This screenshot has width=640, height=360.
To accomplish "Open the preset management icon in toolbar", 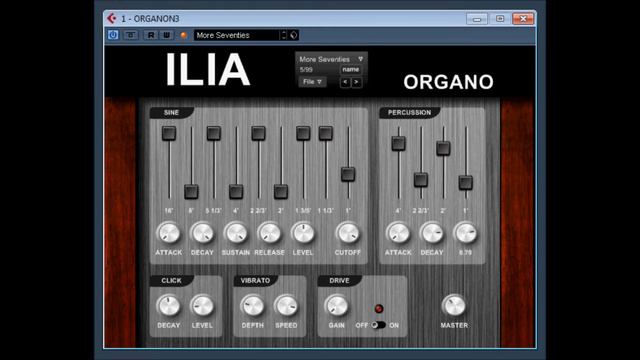I will click(x=293, y=35).
